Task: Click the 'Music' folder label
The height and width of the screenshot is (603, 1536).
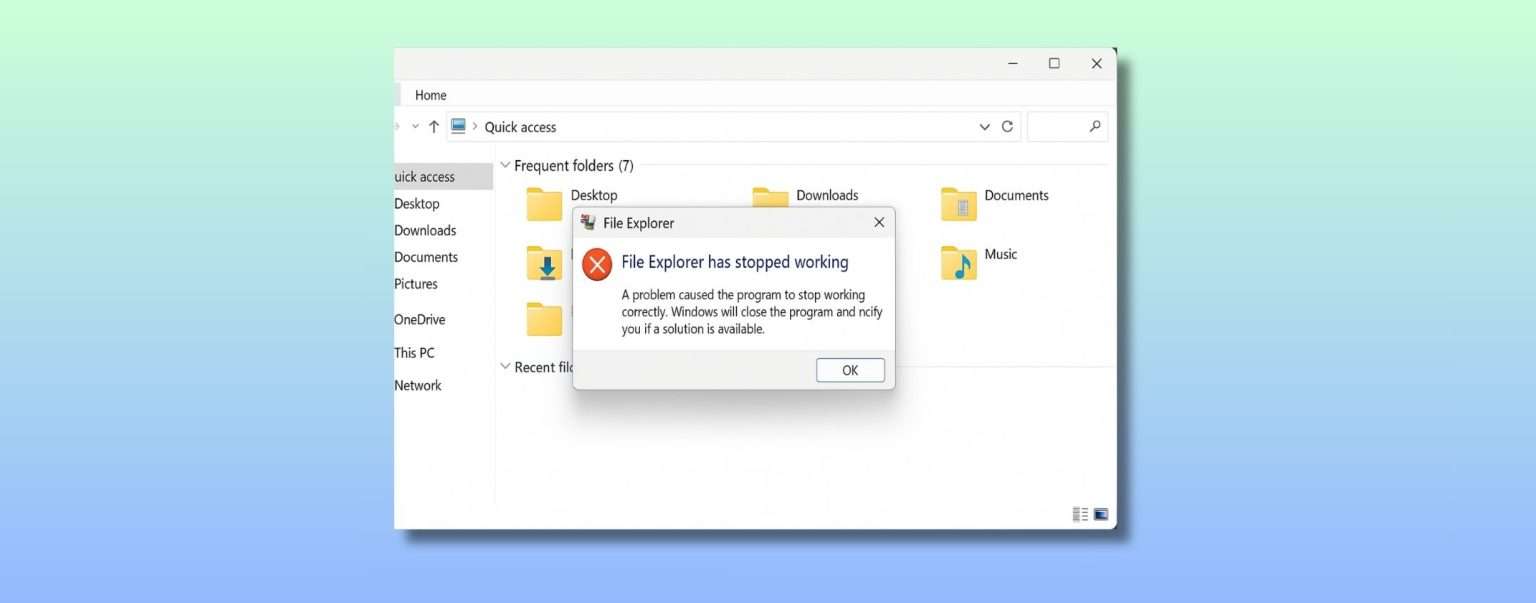Action: tap(1001, 254)
